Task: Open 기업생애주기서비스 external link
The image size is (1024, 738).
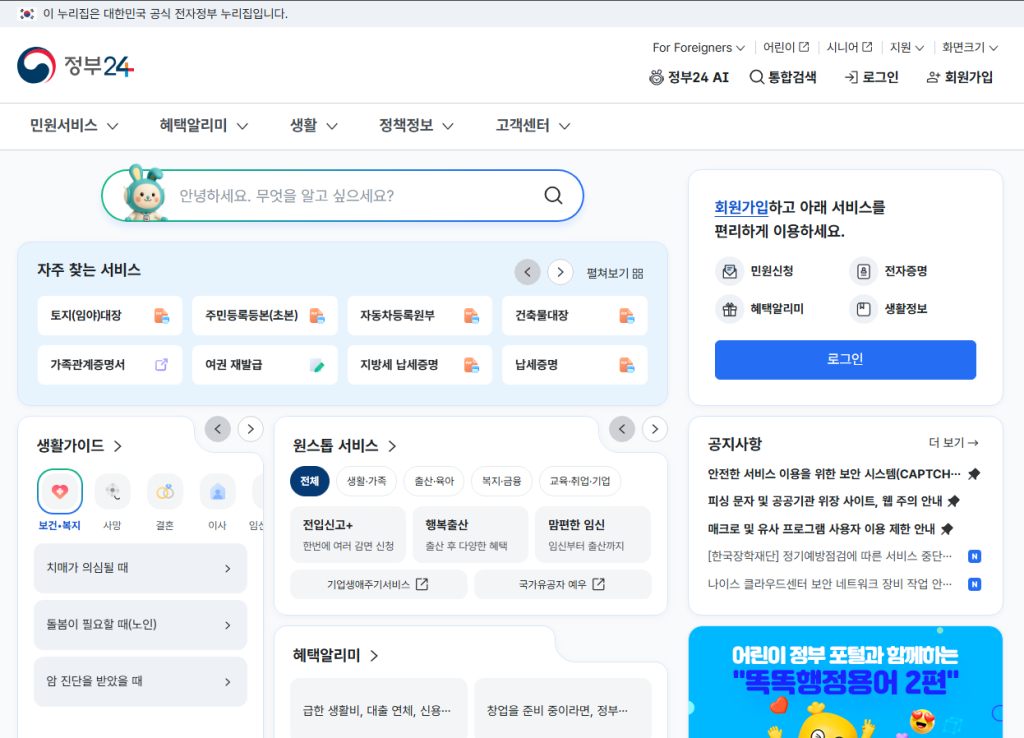Action: (x=379, y=585)
